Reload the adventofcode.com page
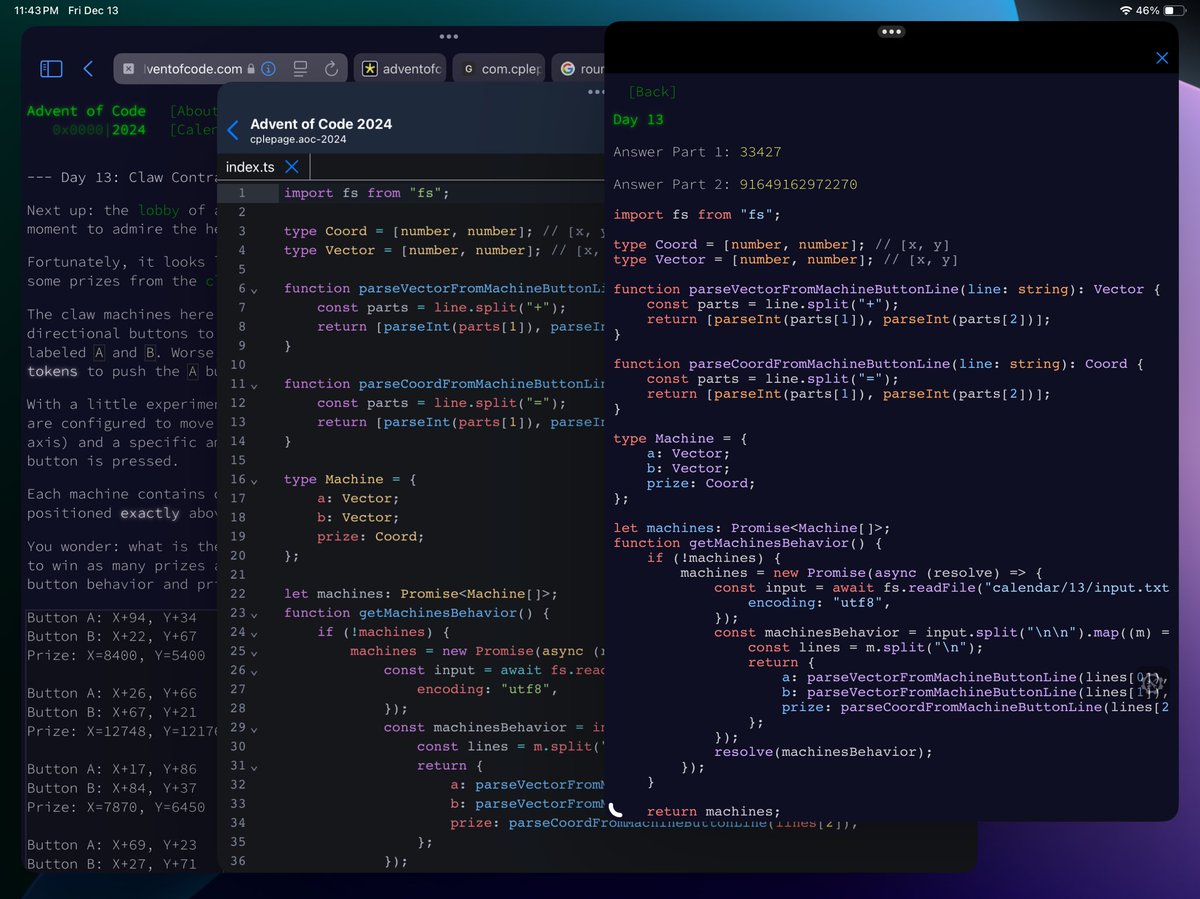This screenshot has width=1200, height=899. [x=331, y=69]
